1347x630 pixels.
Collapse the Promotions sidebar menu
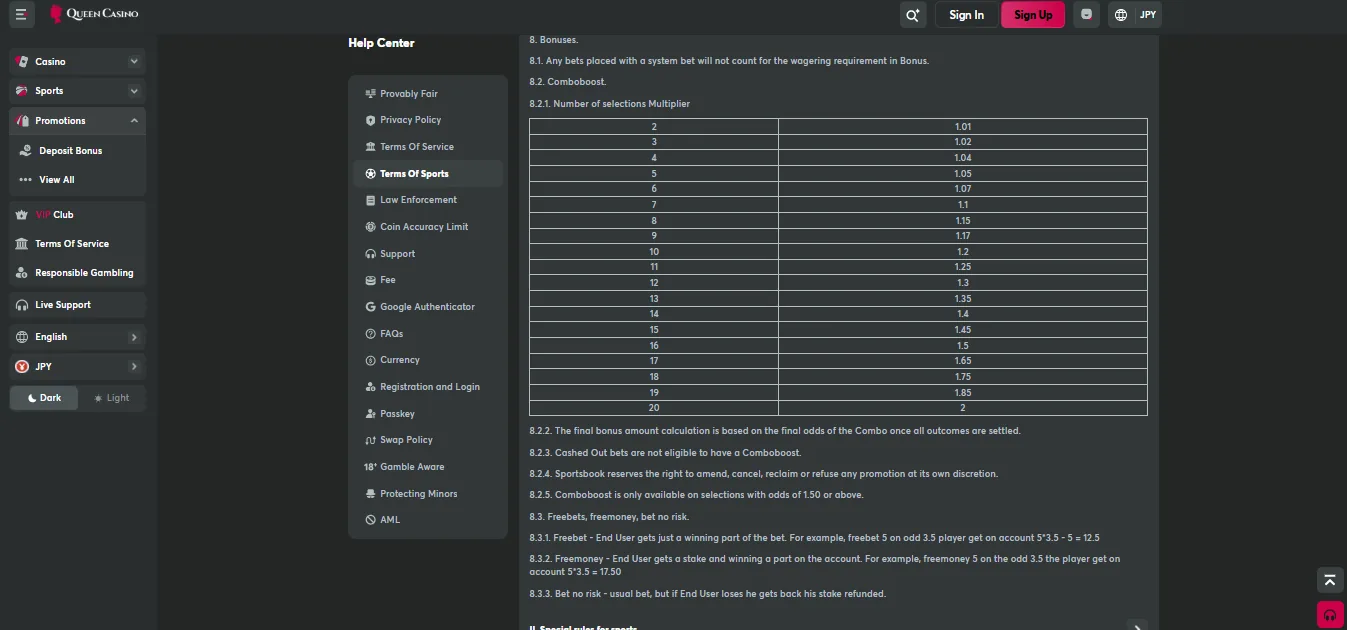click(x=134, y=121)
